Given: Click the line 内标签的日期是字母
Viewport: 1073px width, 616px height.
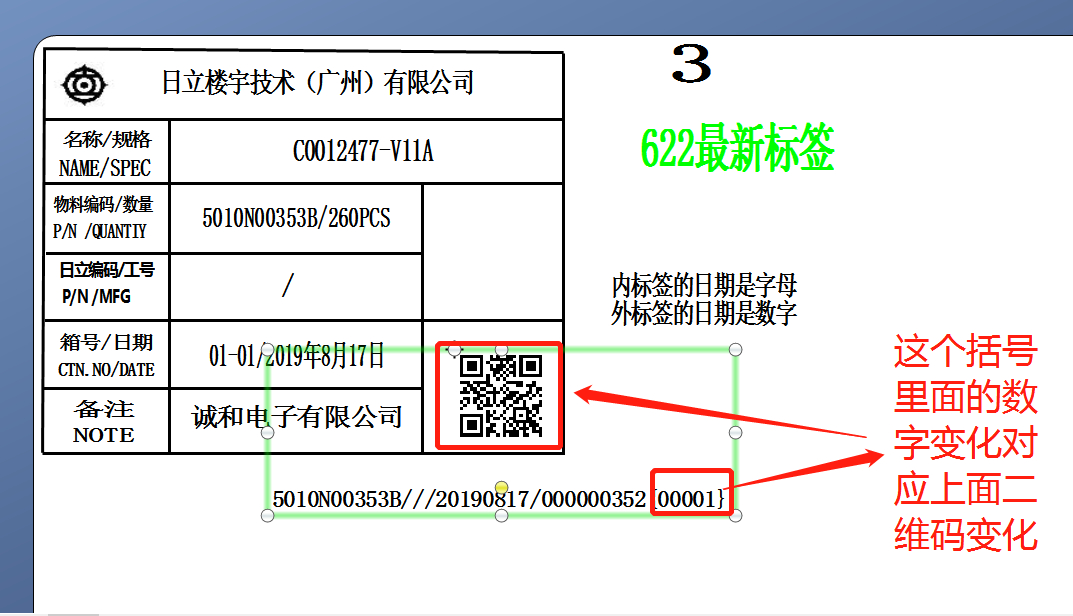Looking at the screenshot, I should [704, 285].
